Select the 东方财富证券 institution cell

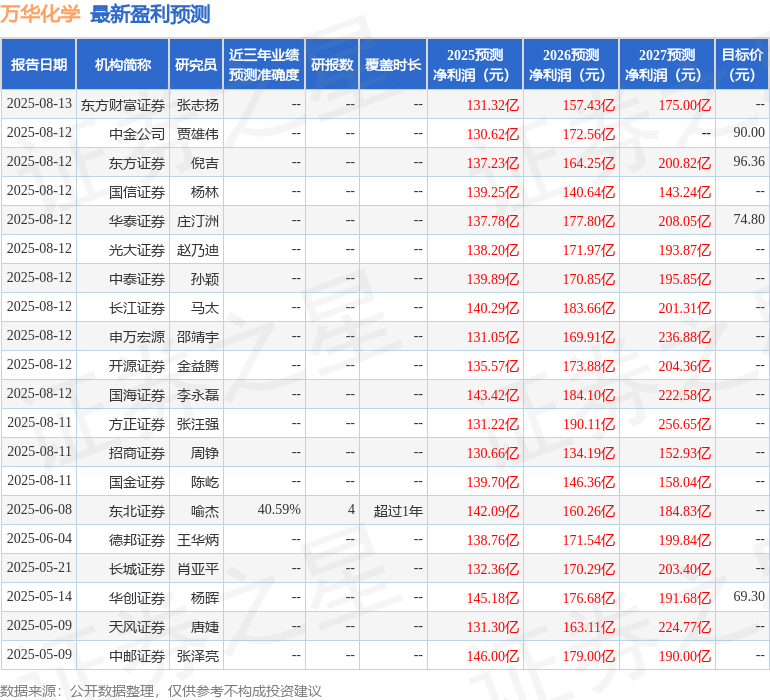coord(123,105)
